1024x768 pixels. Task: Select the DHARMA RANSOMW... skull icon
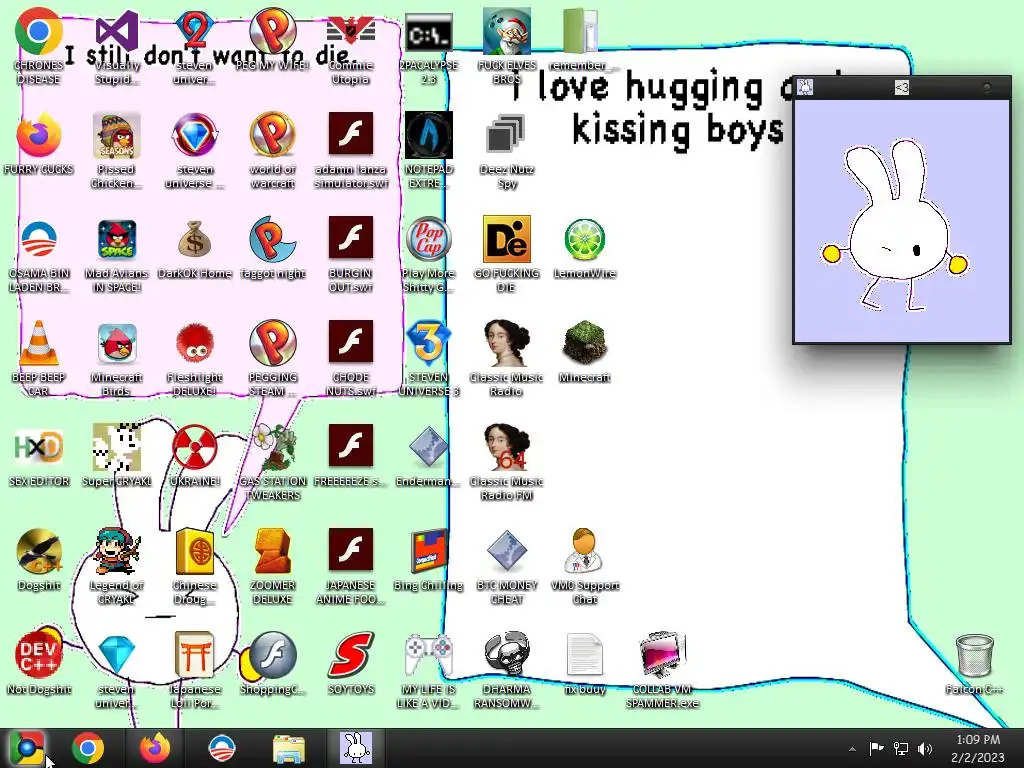pyautogui.click(x=506, y=655)
